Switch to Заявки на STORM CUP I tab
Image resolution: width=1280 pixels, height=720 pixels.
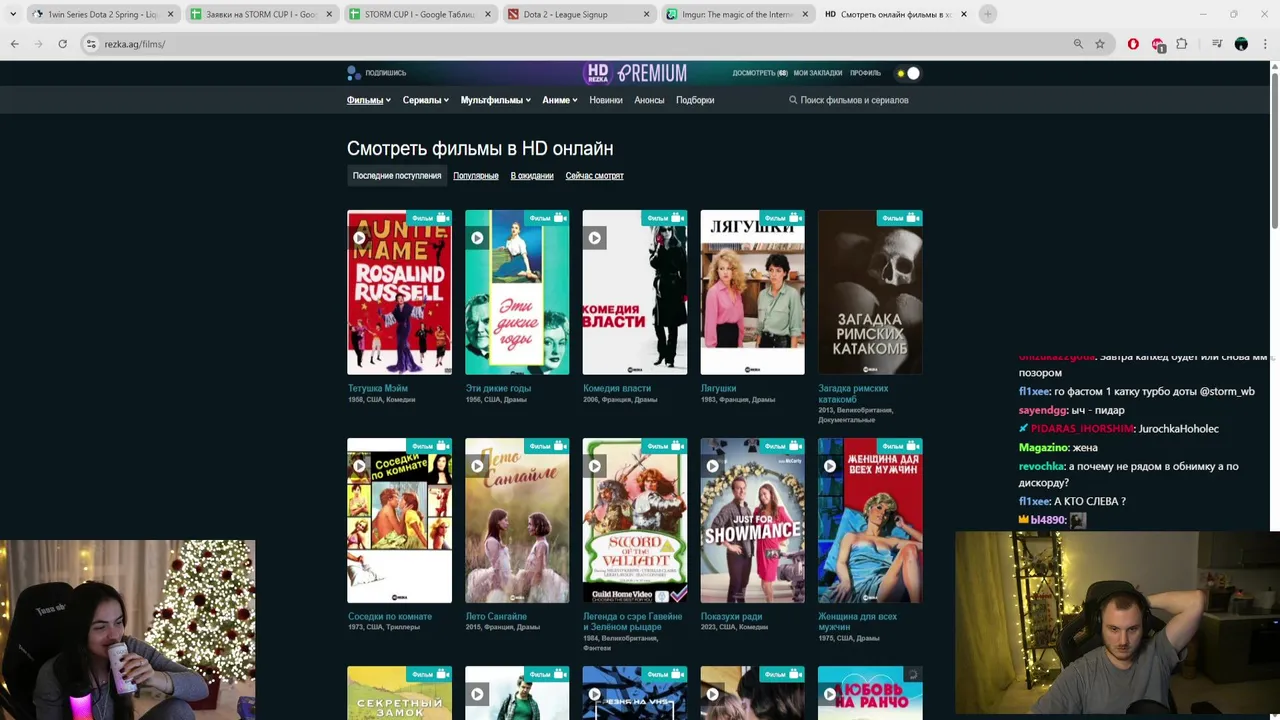pos(262,14)
